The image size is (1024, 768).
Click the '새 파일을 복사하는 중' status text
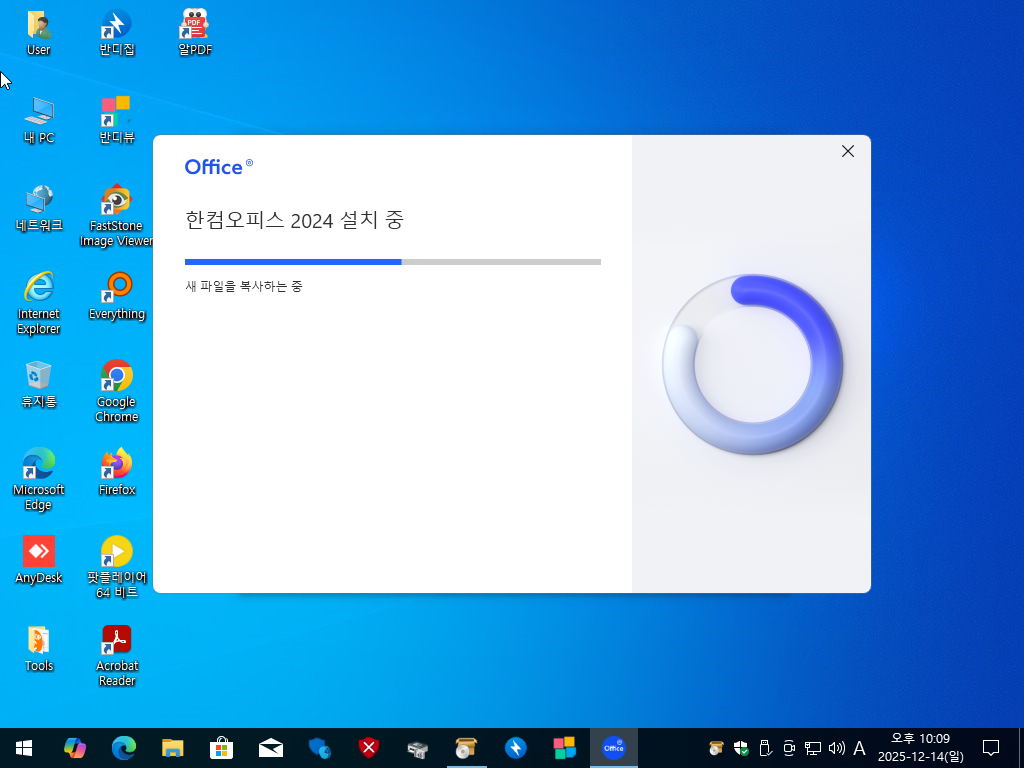pyautogui.click(x=244, y=286)
